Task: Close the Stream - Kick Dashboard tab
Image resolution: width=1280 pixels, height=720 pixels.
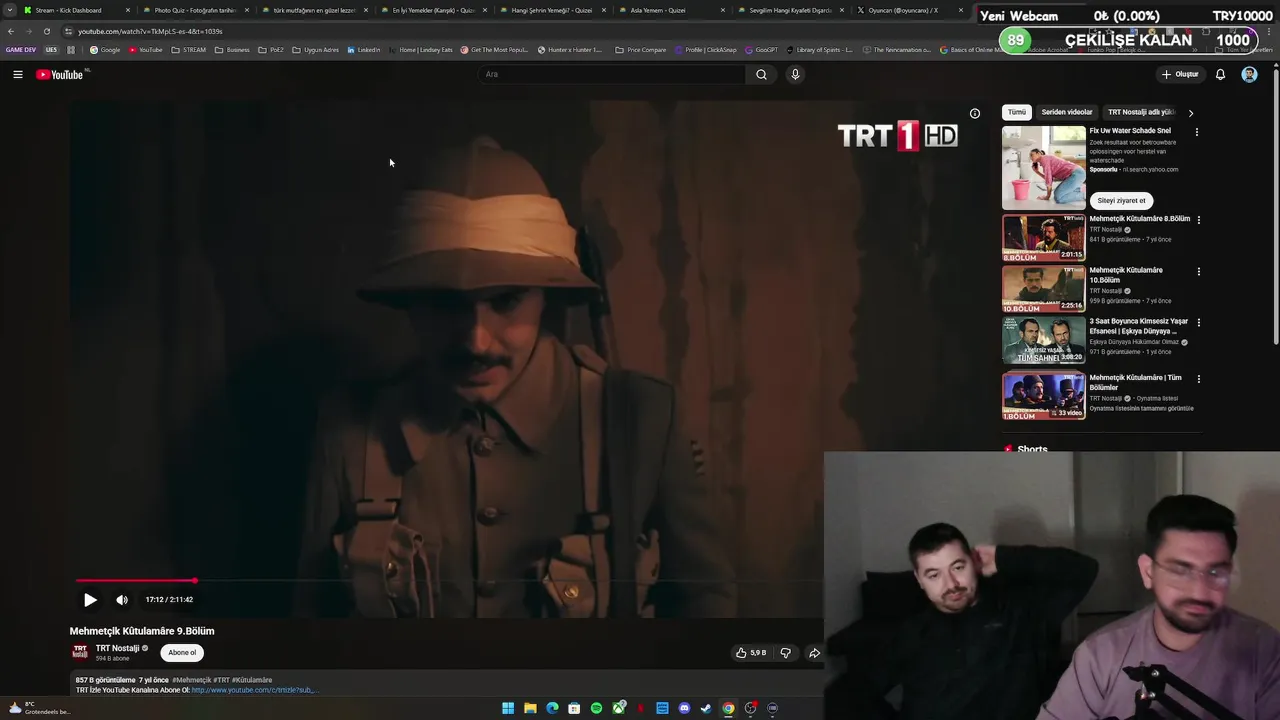Action: (128, 10)
